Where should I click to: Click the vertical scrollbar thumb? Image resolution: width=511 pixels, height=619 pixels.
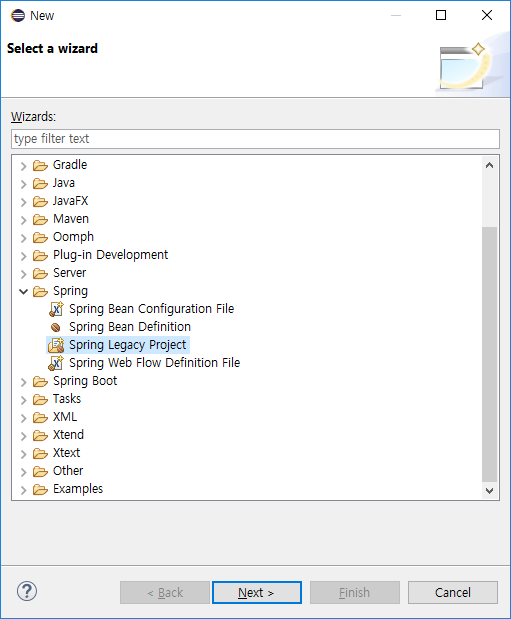(x=490, y=354)
